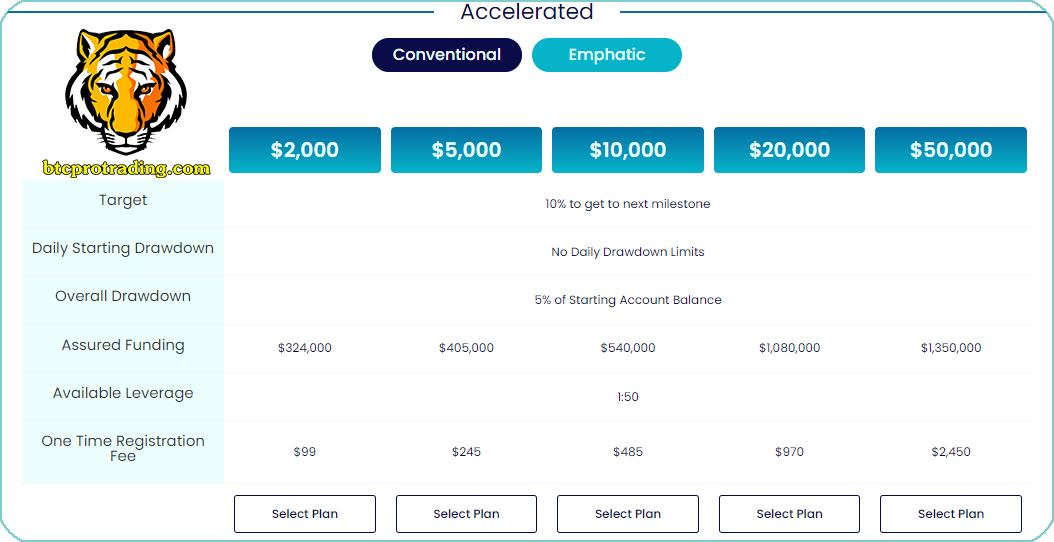Viewport: 1054px width, 542px height.
Task: Click the $1,350,000 assured funding value
Action: (951, 348)
